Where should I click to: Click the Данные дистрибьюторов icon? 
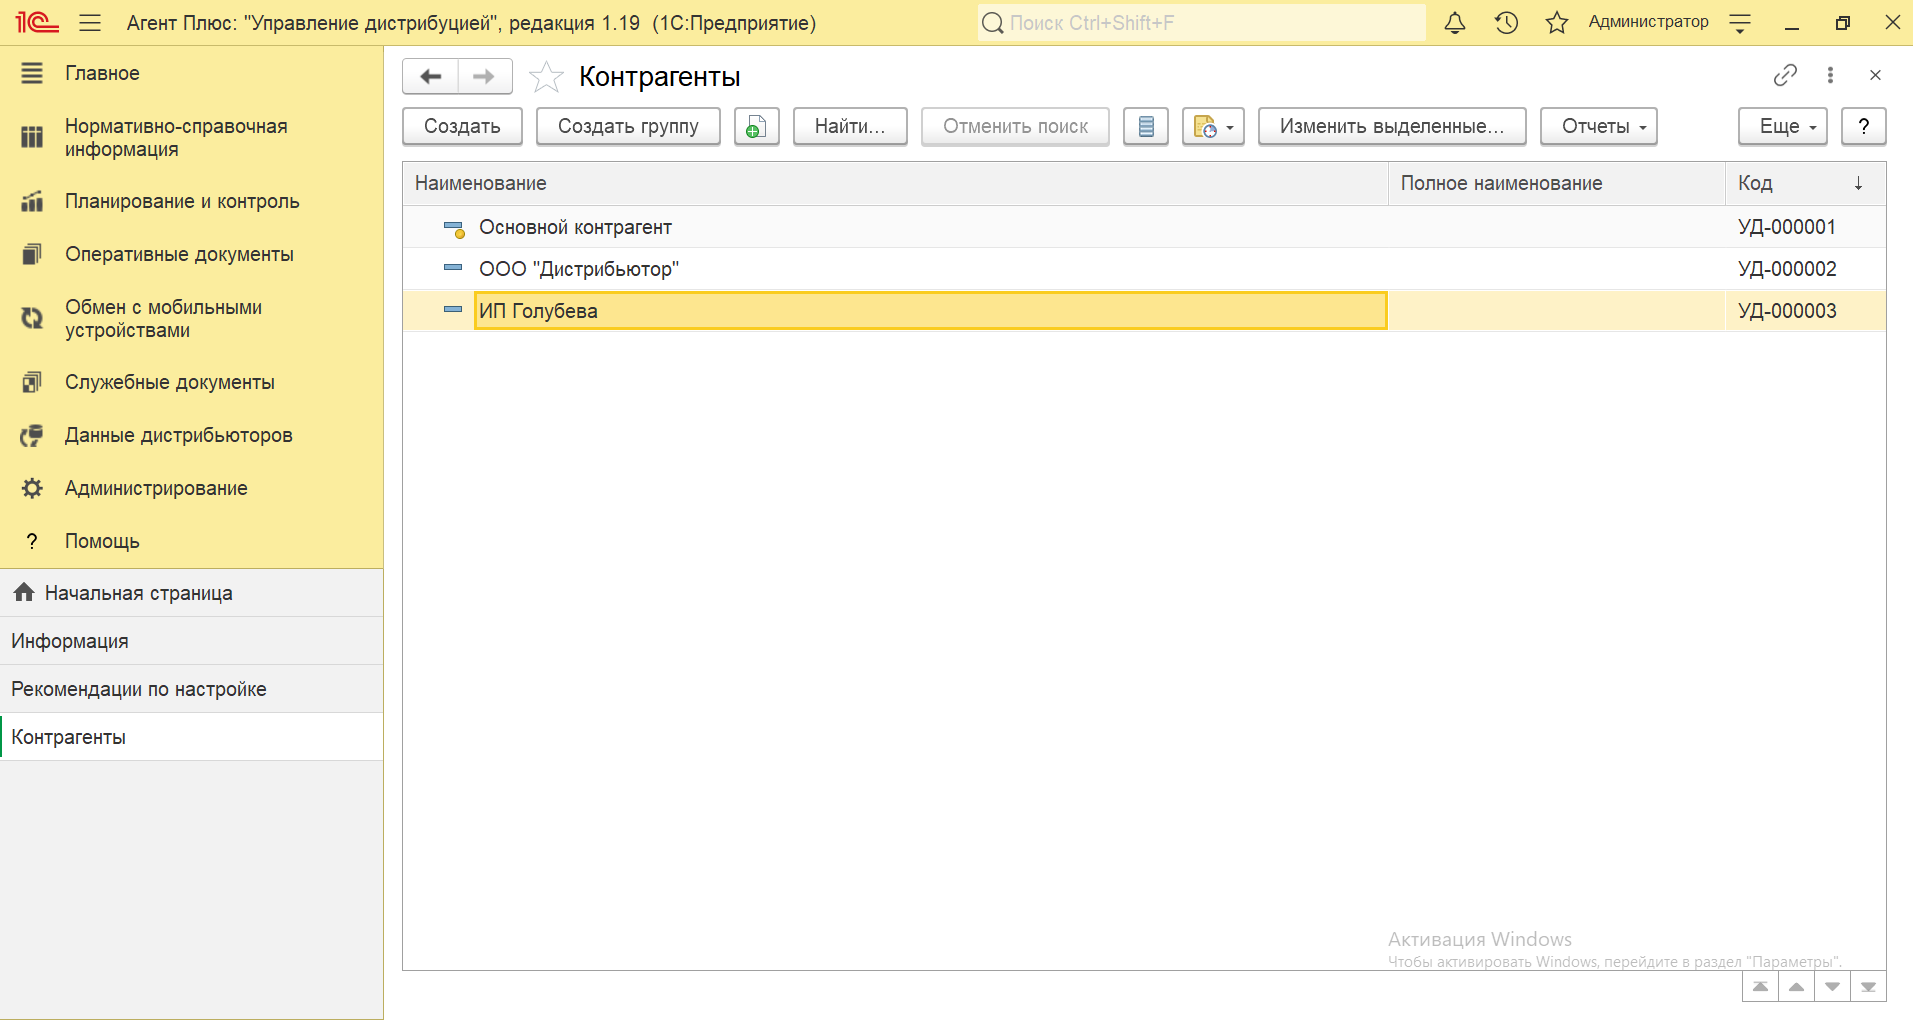pos(32,435)
